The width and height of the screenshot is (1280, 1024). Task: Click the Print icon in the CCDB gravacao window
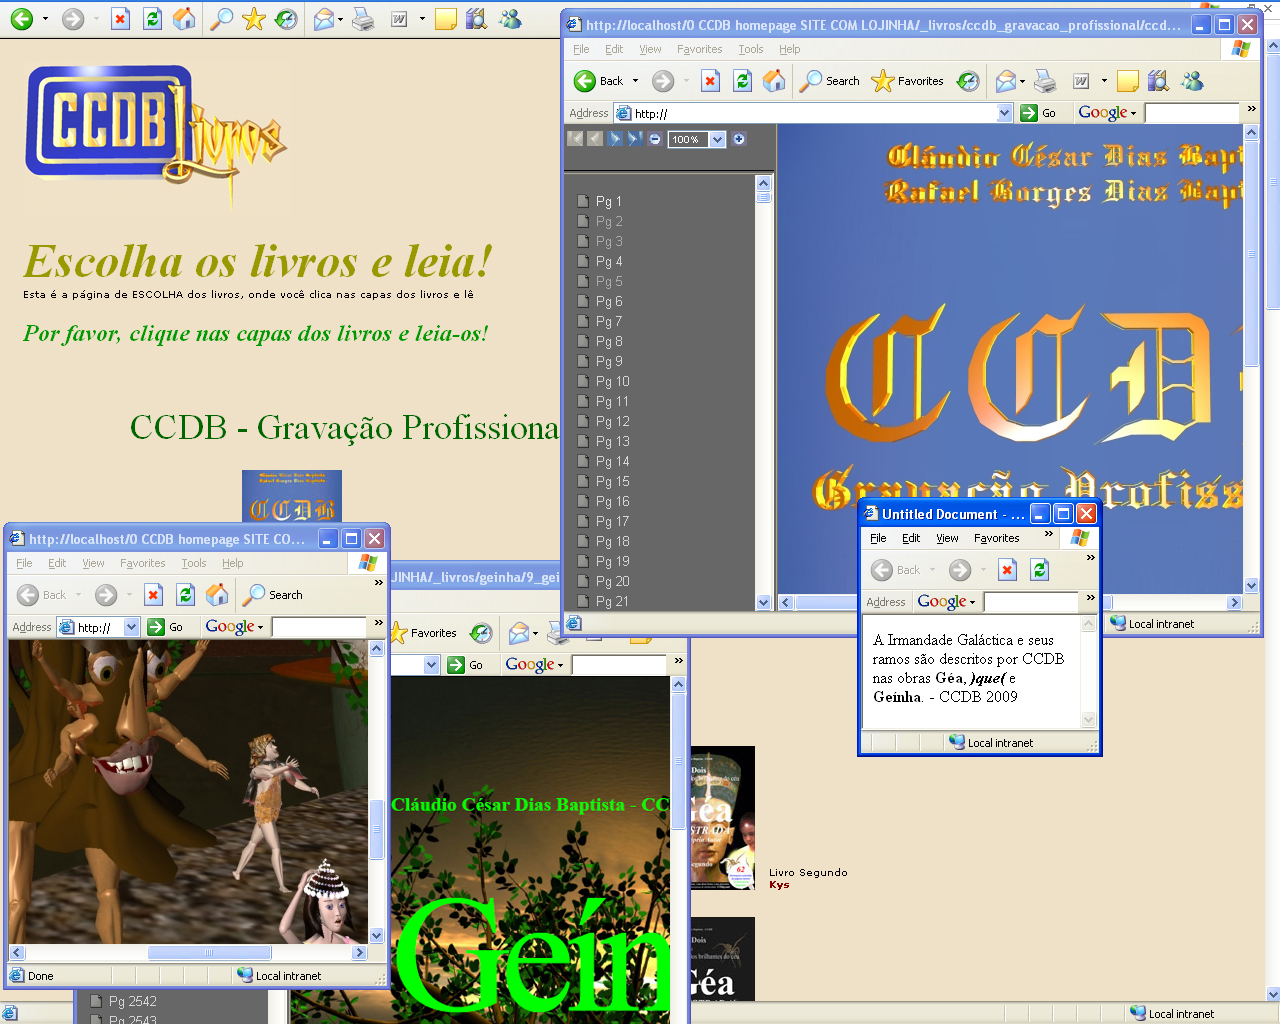(1045, 81)
